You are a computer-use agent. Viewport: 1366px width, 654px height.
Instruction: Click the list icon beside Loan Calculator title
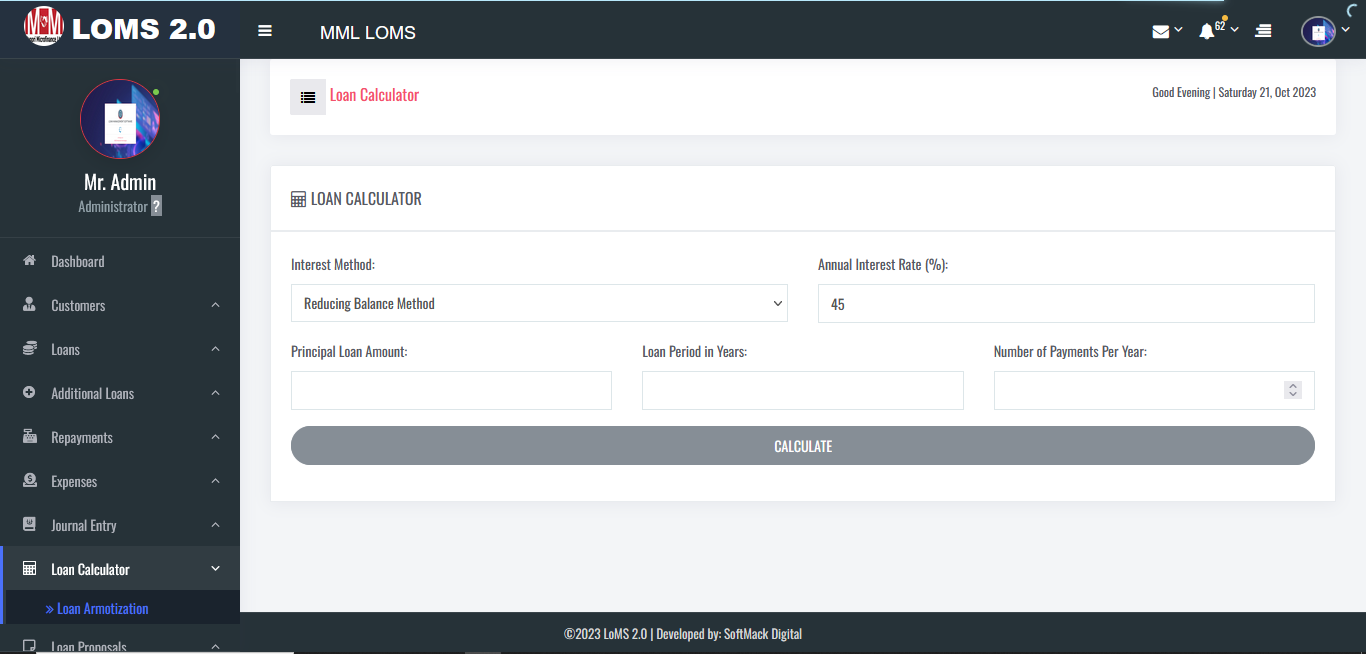point(308,97)
